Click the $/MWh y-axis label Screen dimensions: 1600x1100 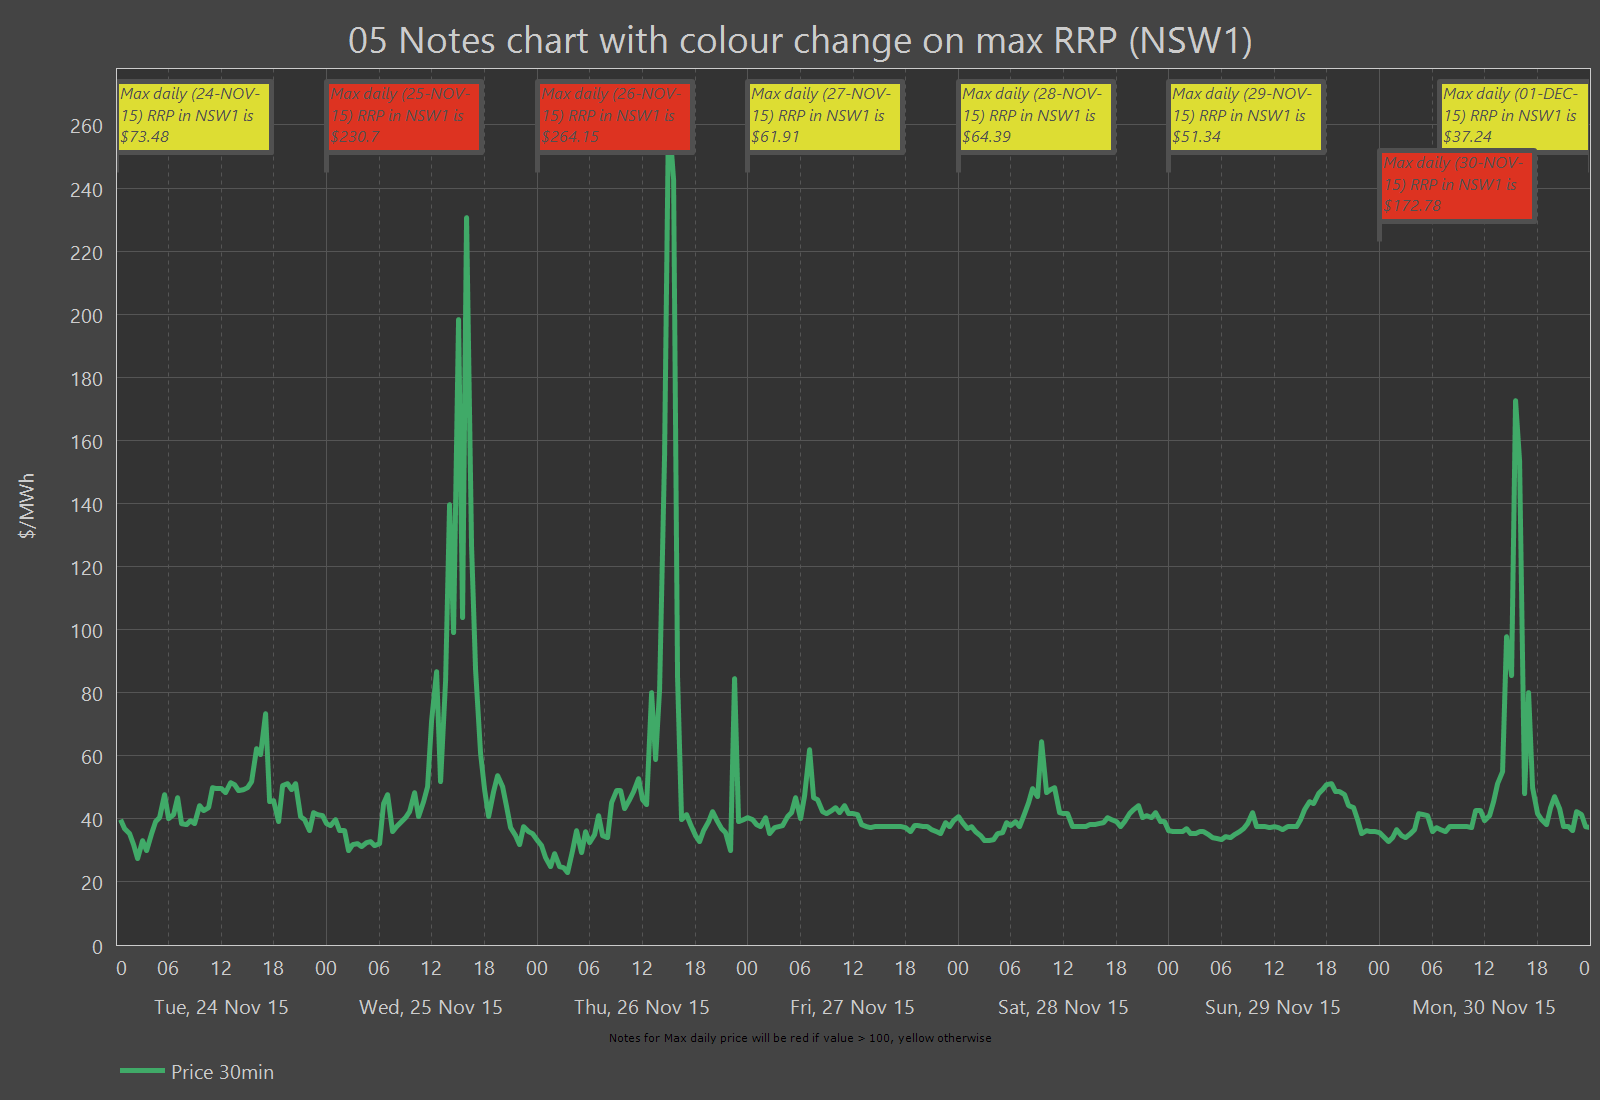click(27, 506)
